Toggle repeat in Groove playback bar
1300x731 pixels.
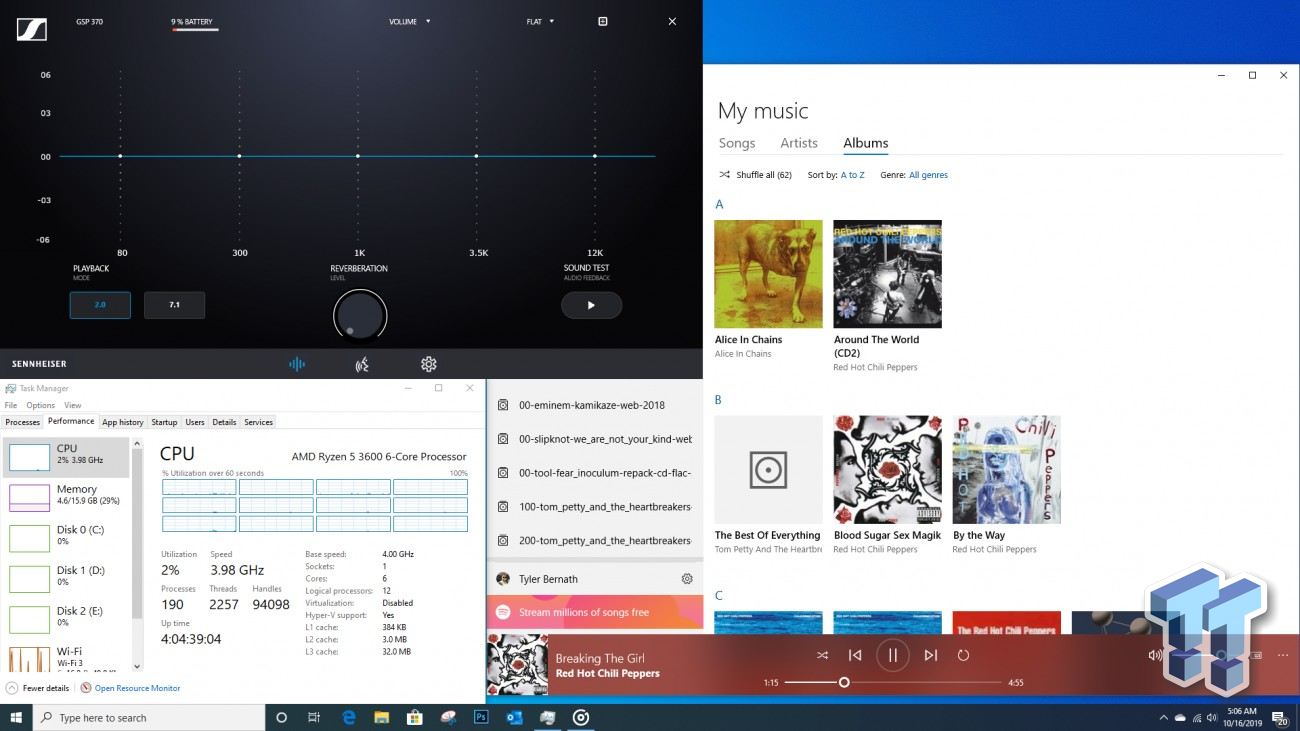click(x=964, y=655)
